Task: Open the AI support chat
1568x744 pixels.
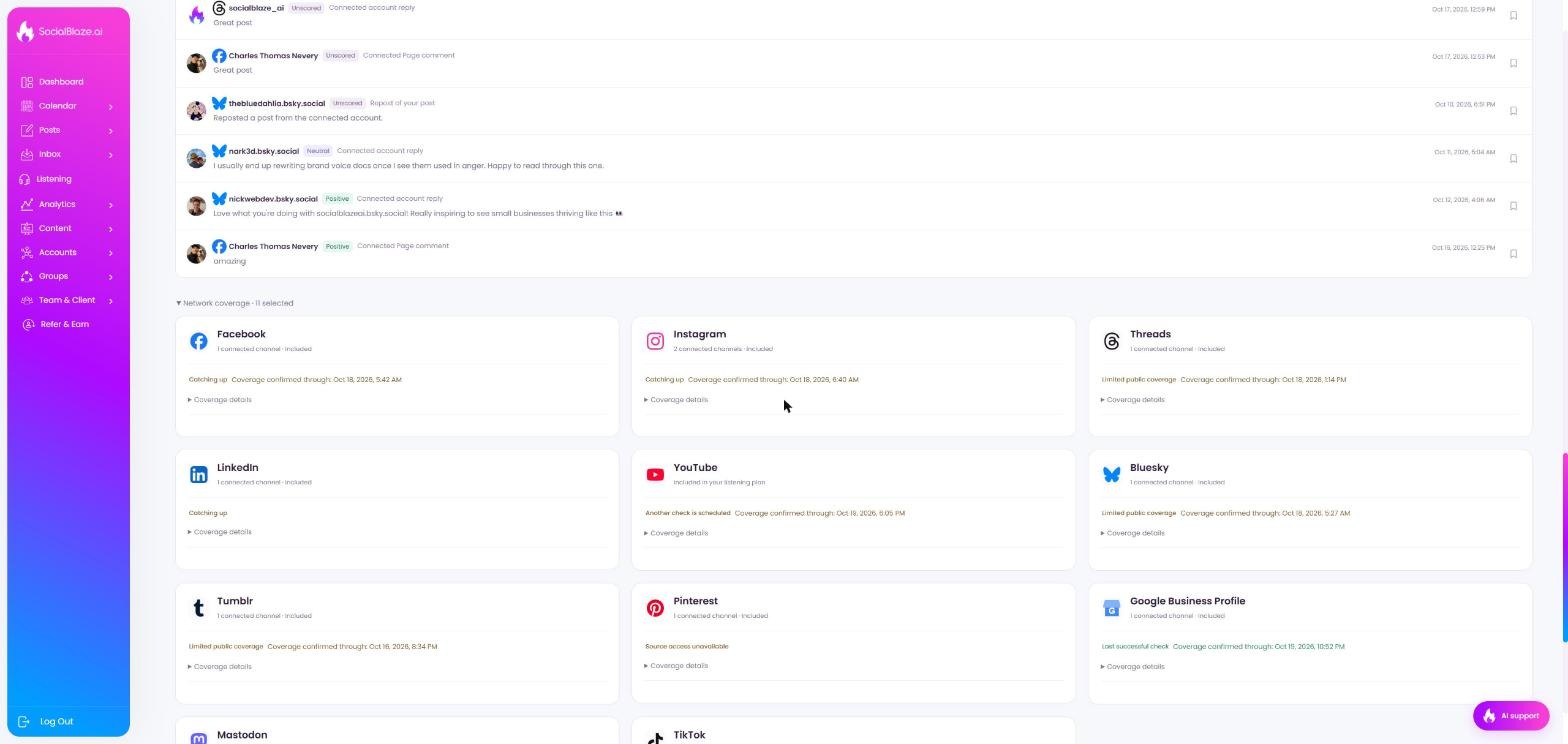Action: 1511,716
